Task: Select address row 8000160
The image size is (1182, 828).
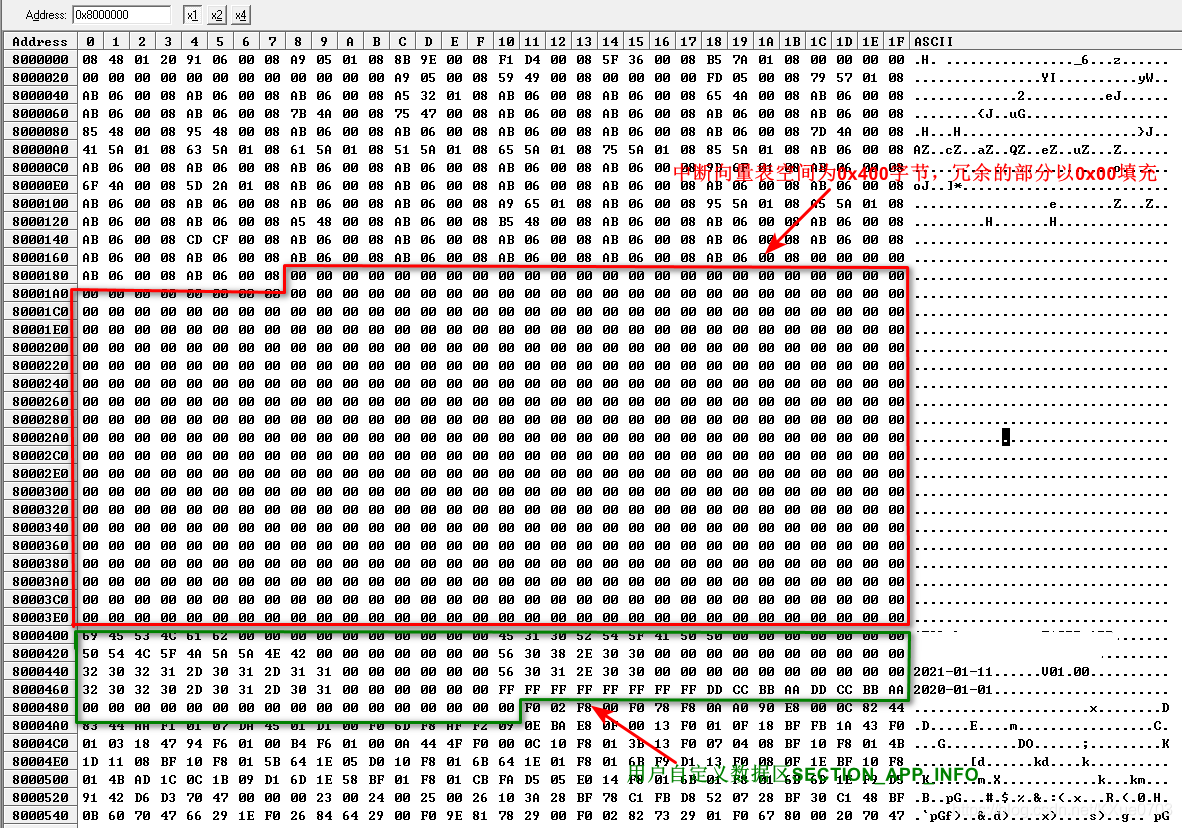Action: [x=40, y=258]
